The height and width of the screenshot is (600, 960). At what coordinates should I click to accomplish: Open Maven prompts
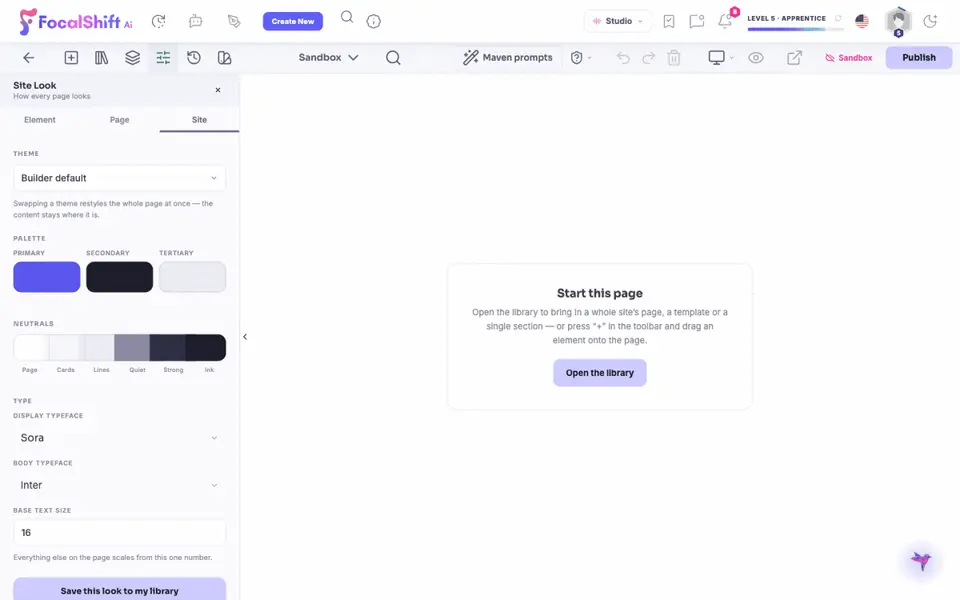[508, 58]
